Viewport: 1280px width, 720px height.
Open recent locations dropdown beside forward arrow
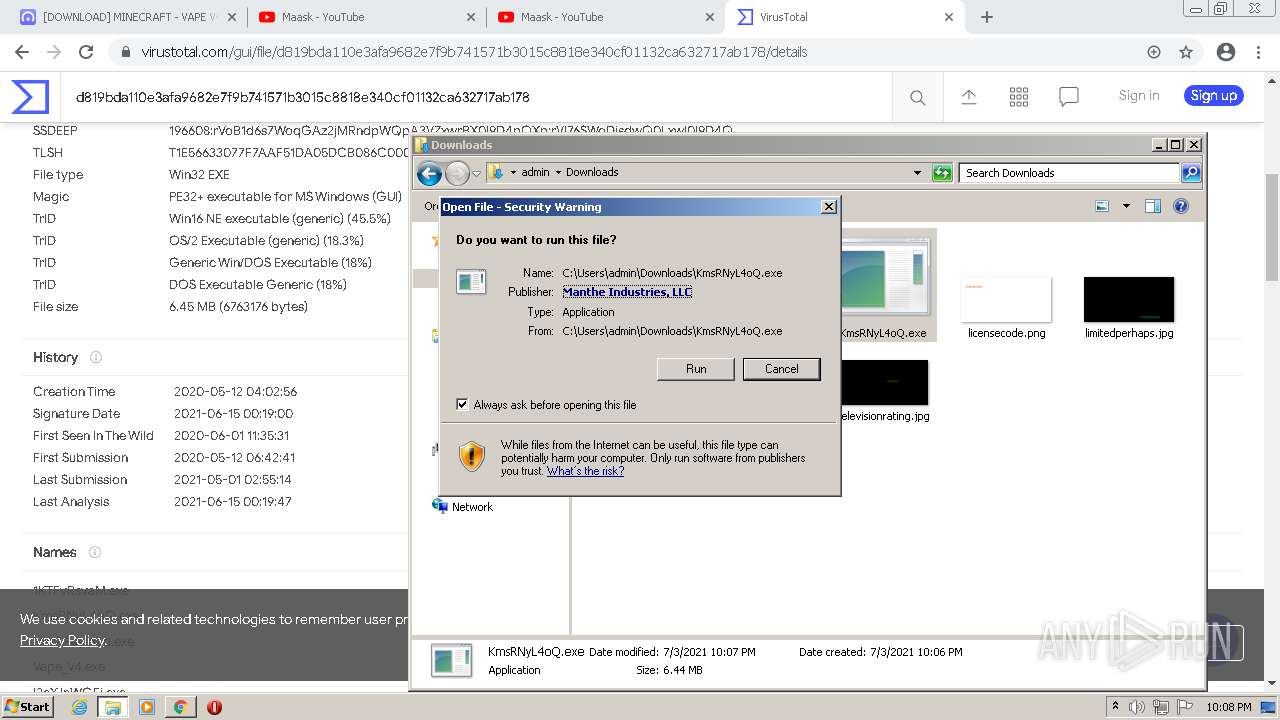476,173
